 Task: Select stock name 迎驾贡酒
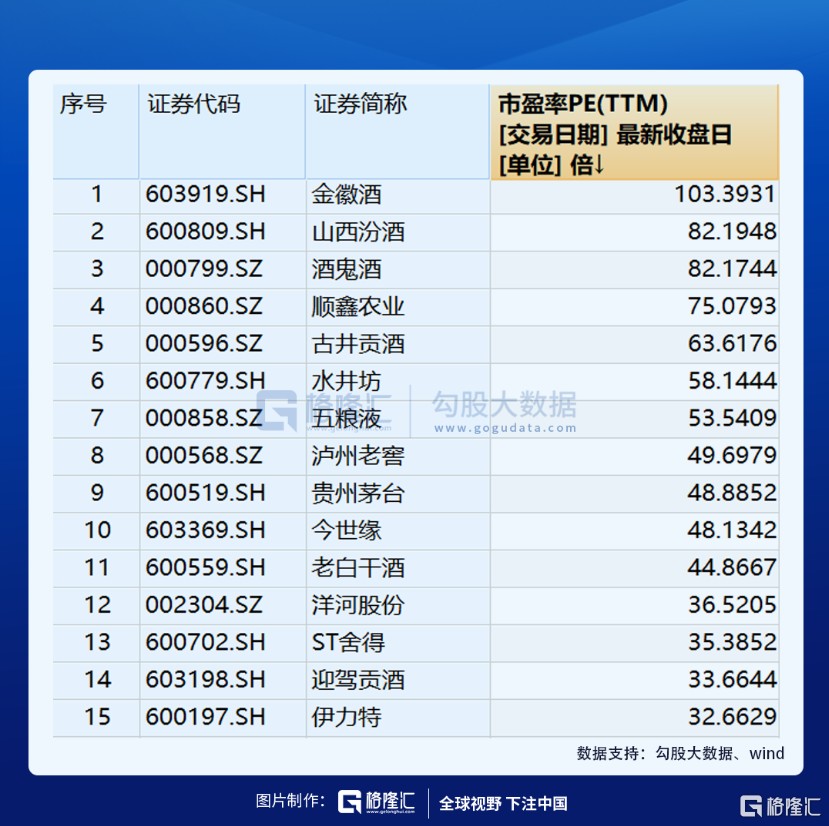358,680
